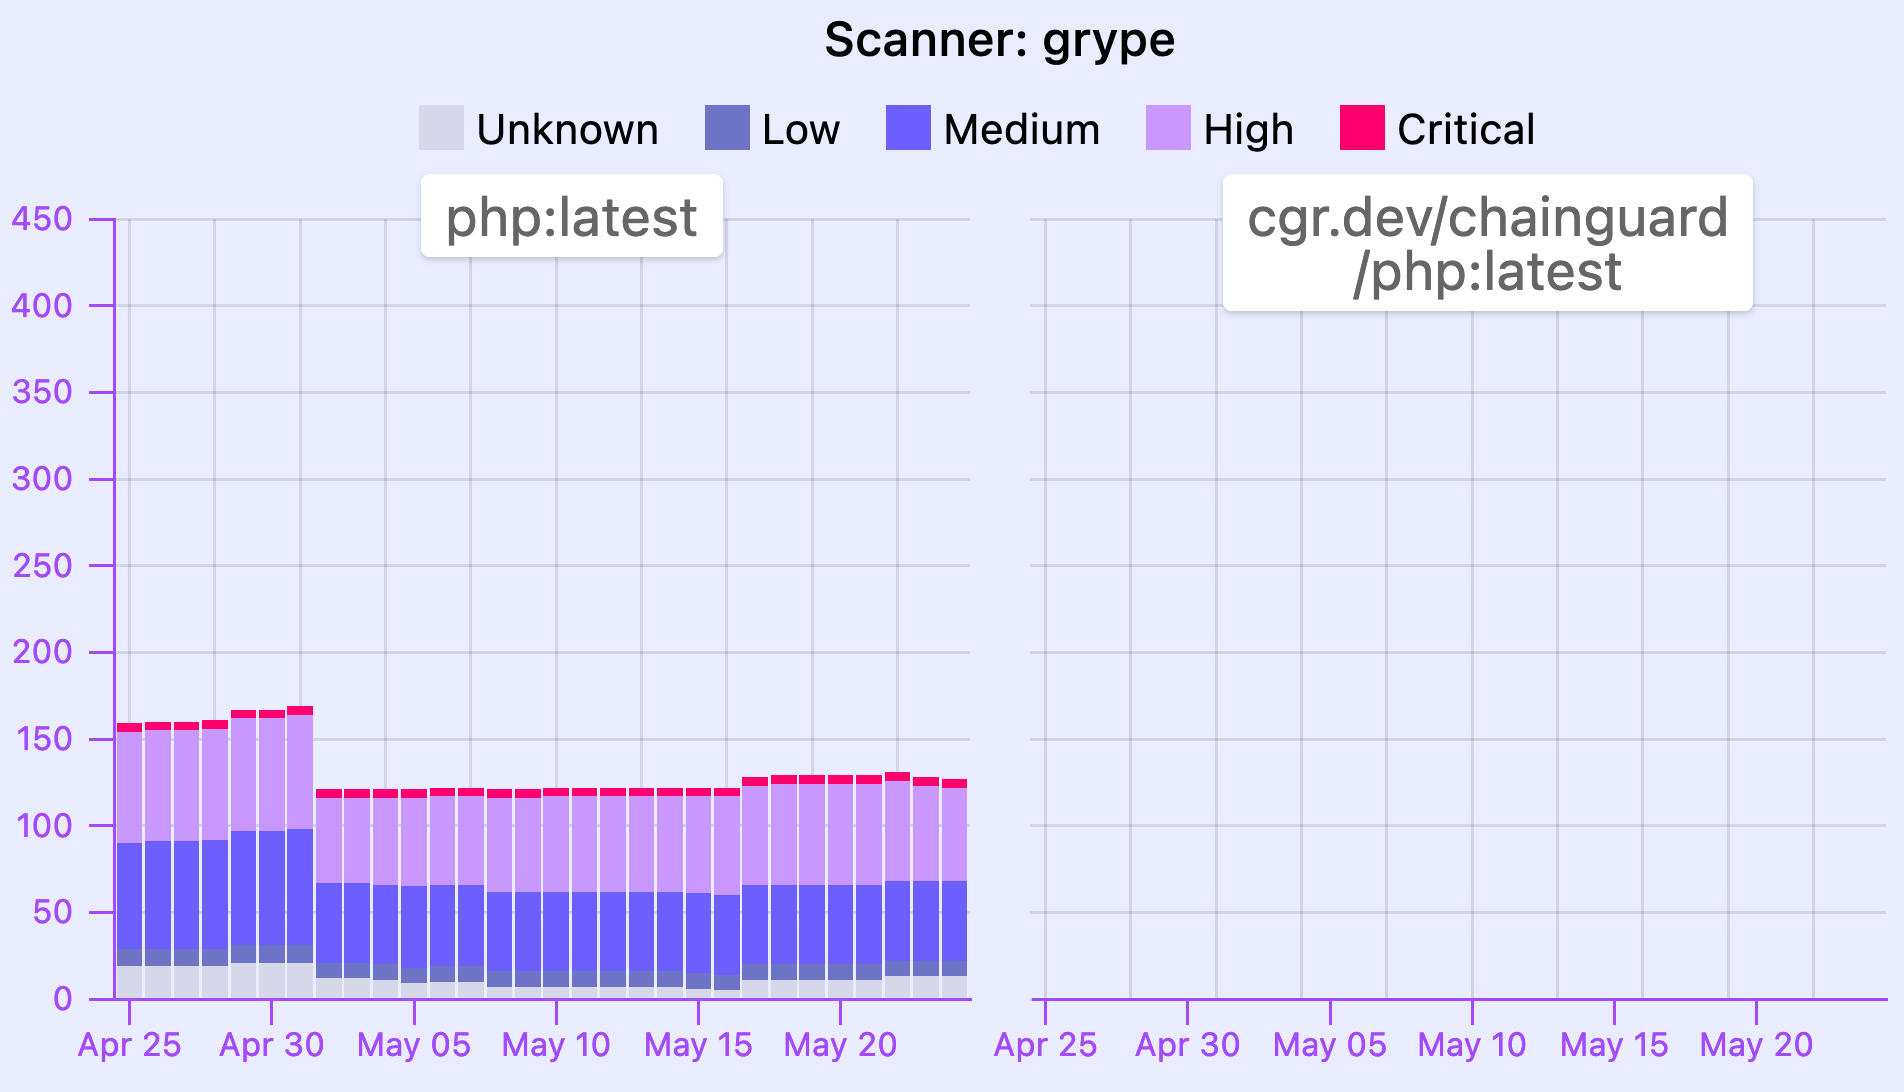This screenshot has width=1904, height=1092.
Task: Click May 10 label under chainguard chart
Action: pos(1472,1045)
